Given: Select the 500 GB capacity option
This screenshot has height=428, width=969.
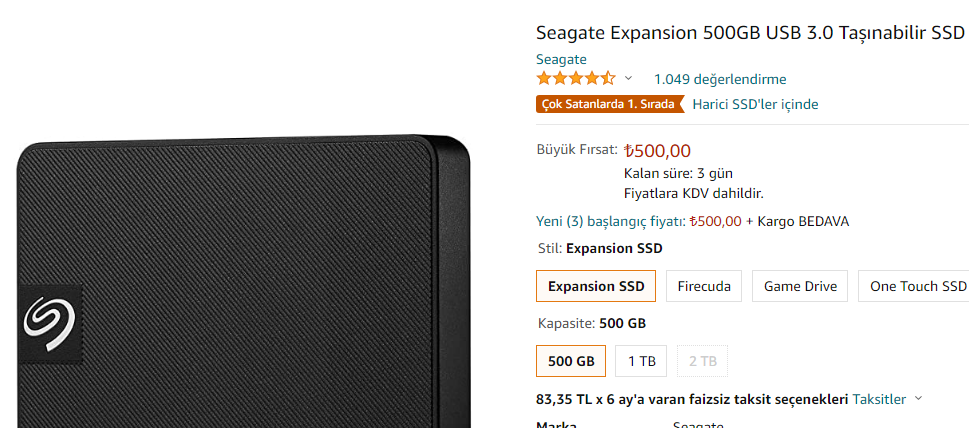Looking at the screenshot, I should coord(571,361).
